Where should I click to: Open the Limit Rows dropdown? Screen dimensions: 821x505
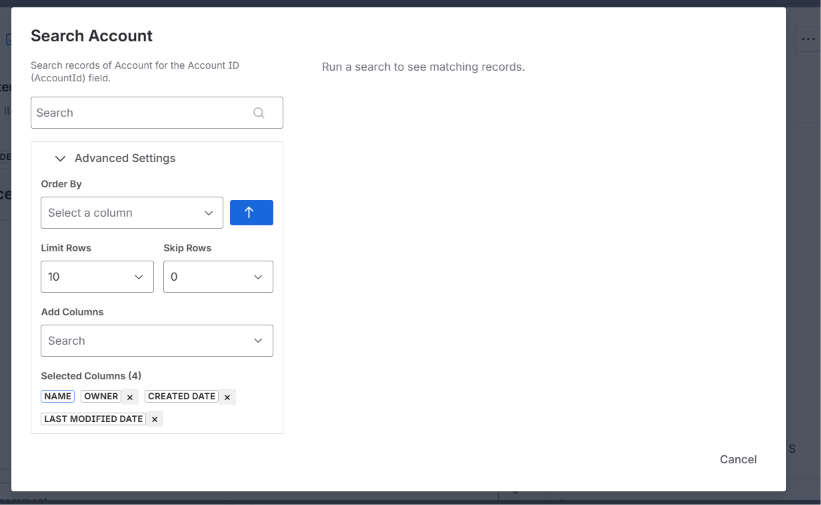[x=97, y=277]
